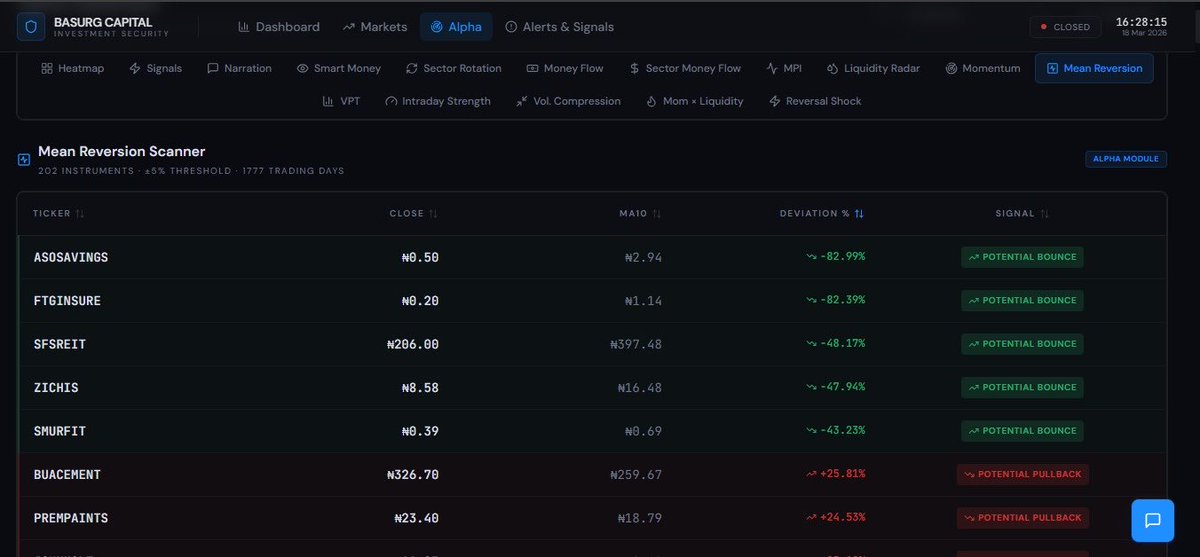
Task: Click SFSREIT Potential Bounce badge
Action: [x=1022, y=344]
